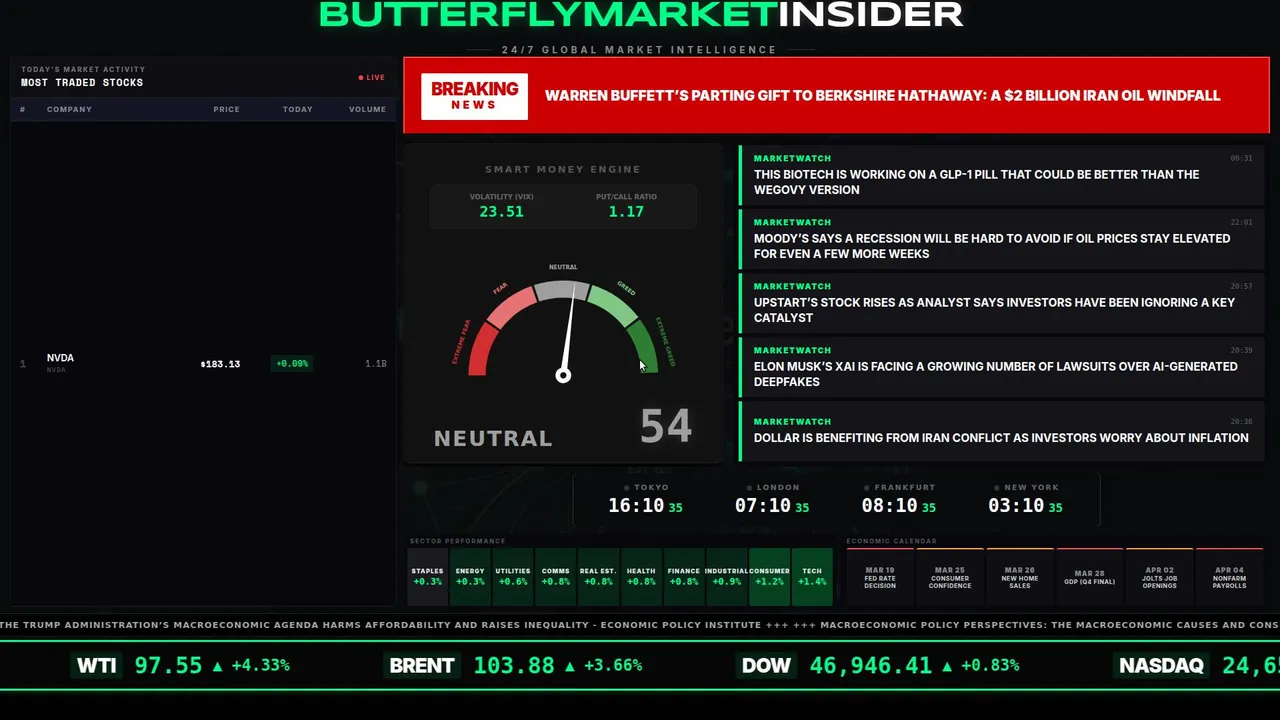Click the DOW ticker label
This screenshot has height=720, width=1280.
click(x=766, y=665)
